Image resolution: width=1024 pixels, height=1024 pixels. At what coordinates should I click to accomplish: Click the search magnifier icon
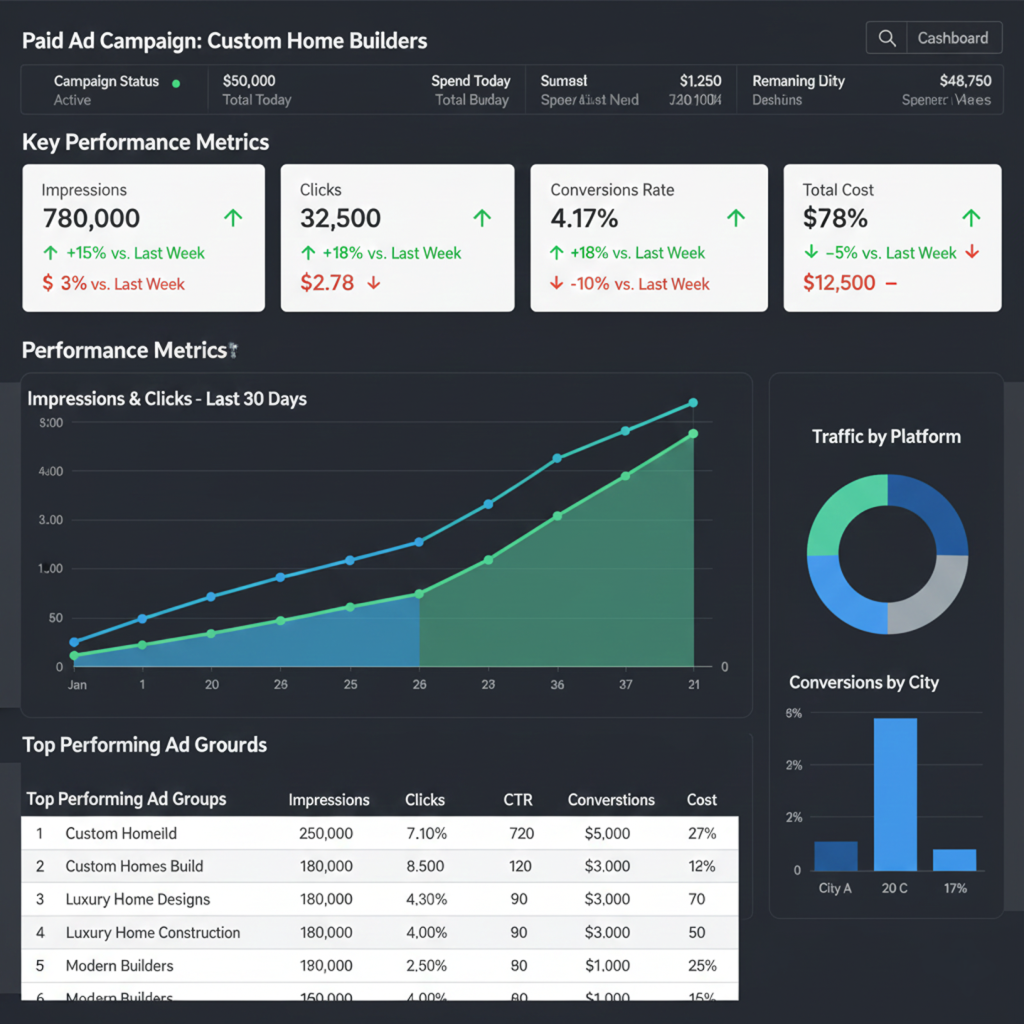click(x=887, y=38)
